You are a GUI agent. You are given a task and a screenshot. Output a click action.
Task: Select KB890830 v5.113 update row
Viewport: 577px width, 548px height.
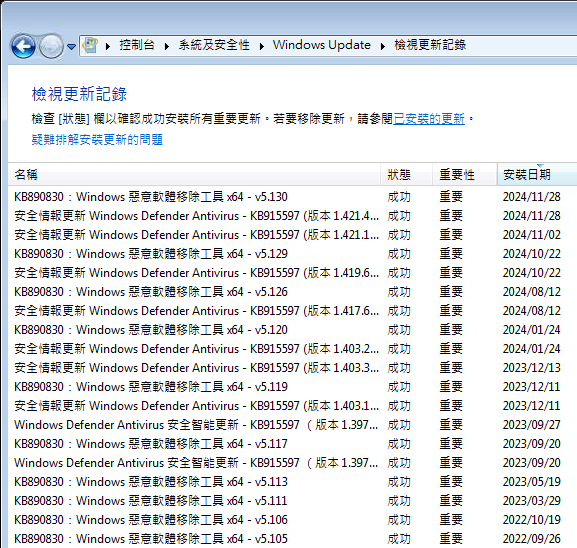click(293, 482)
